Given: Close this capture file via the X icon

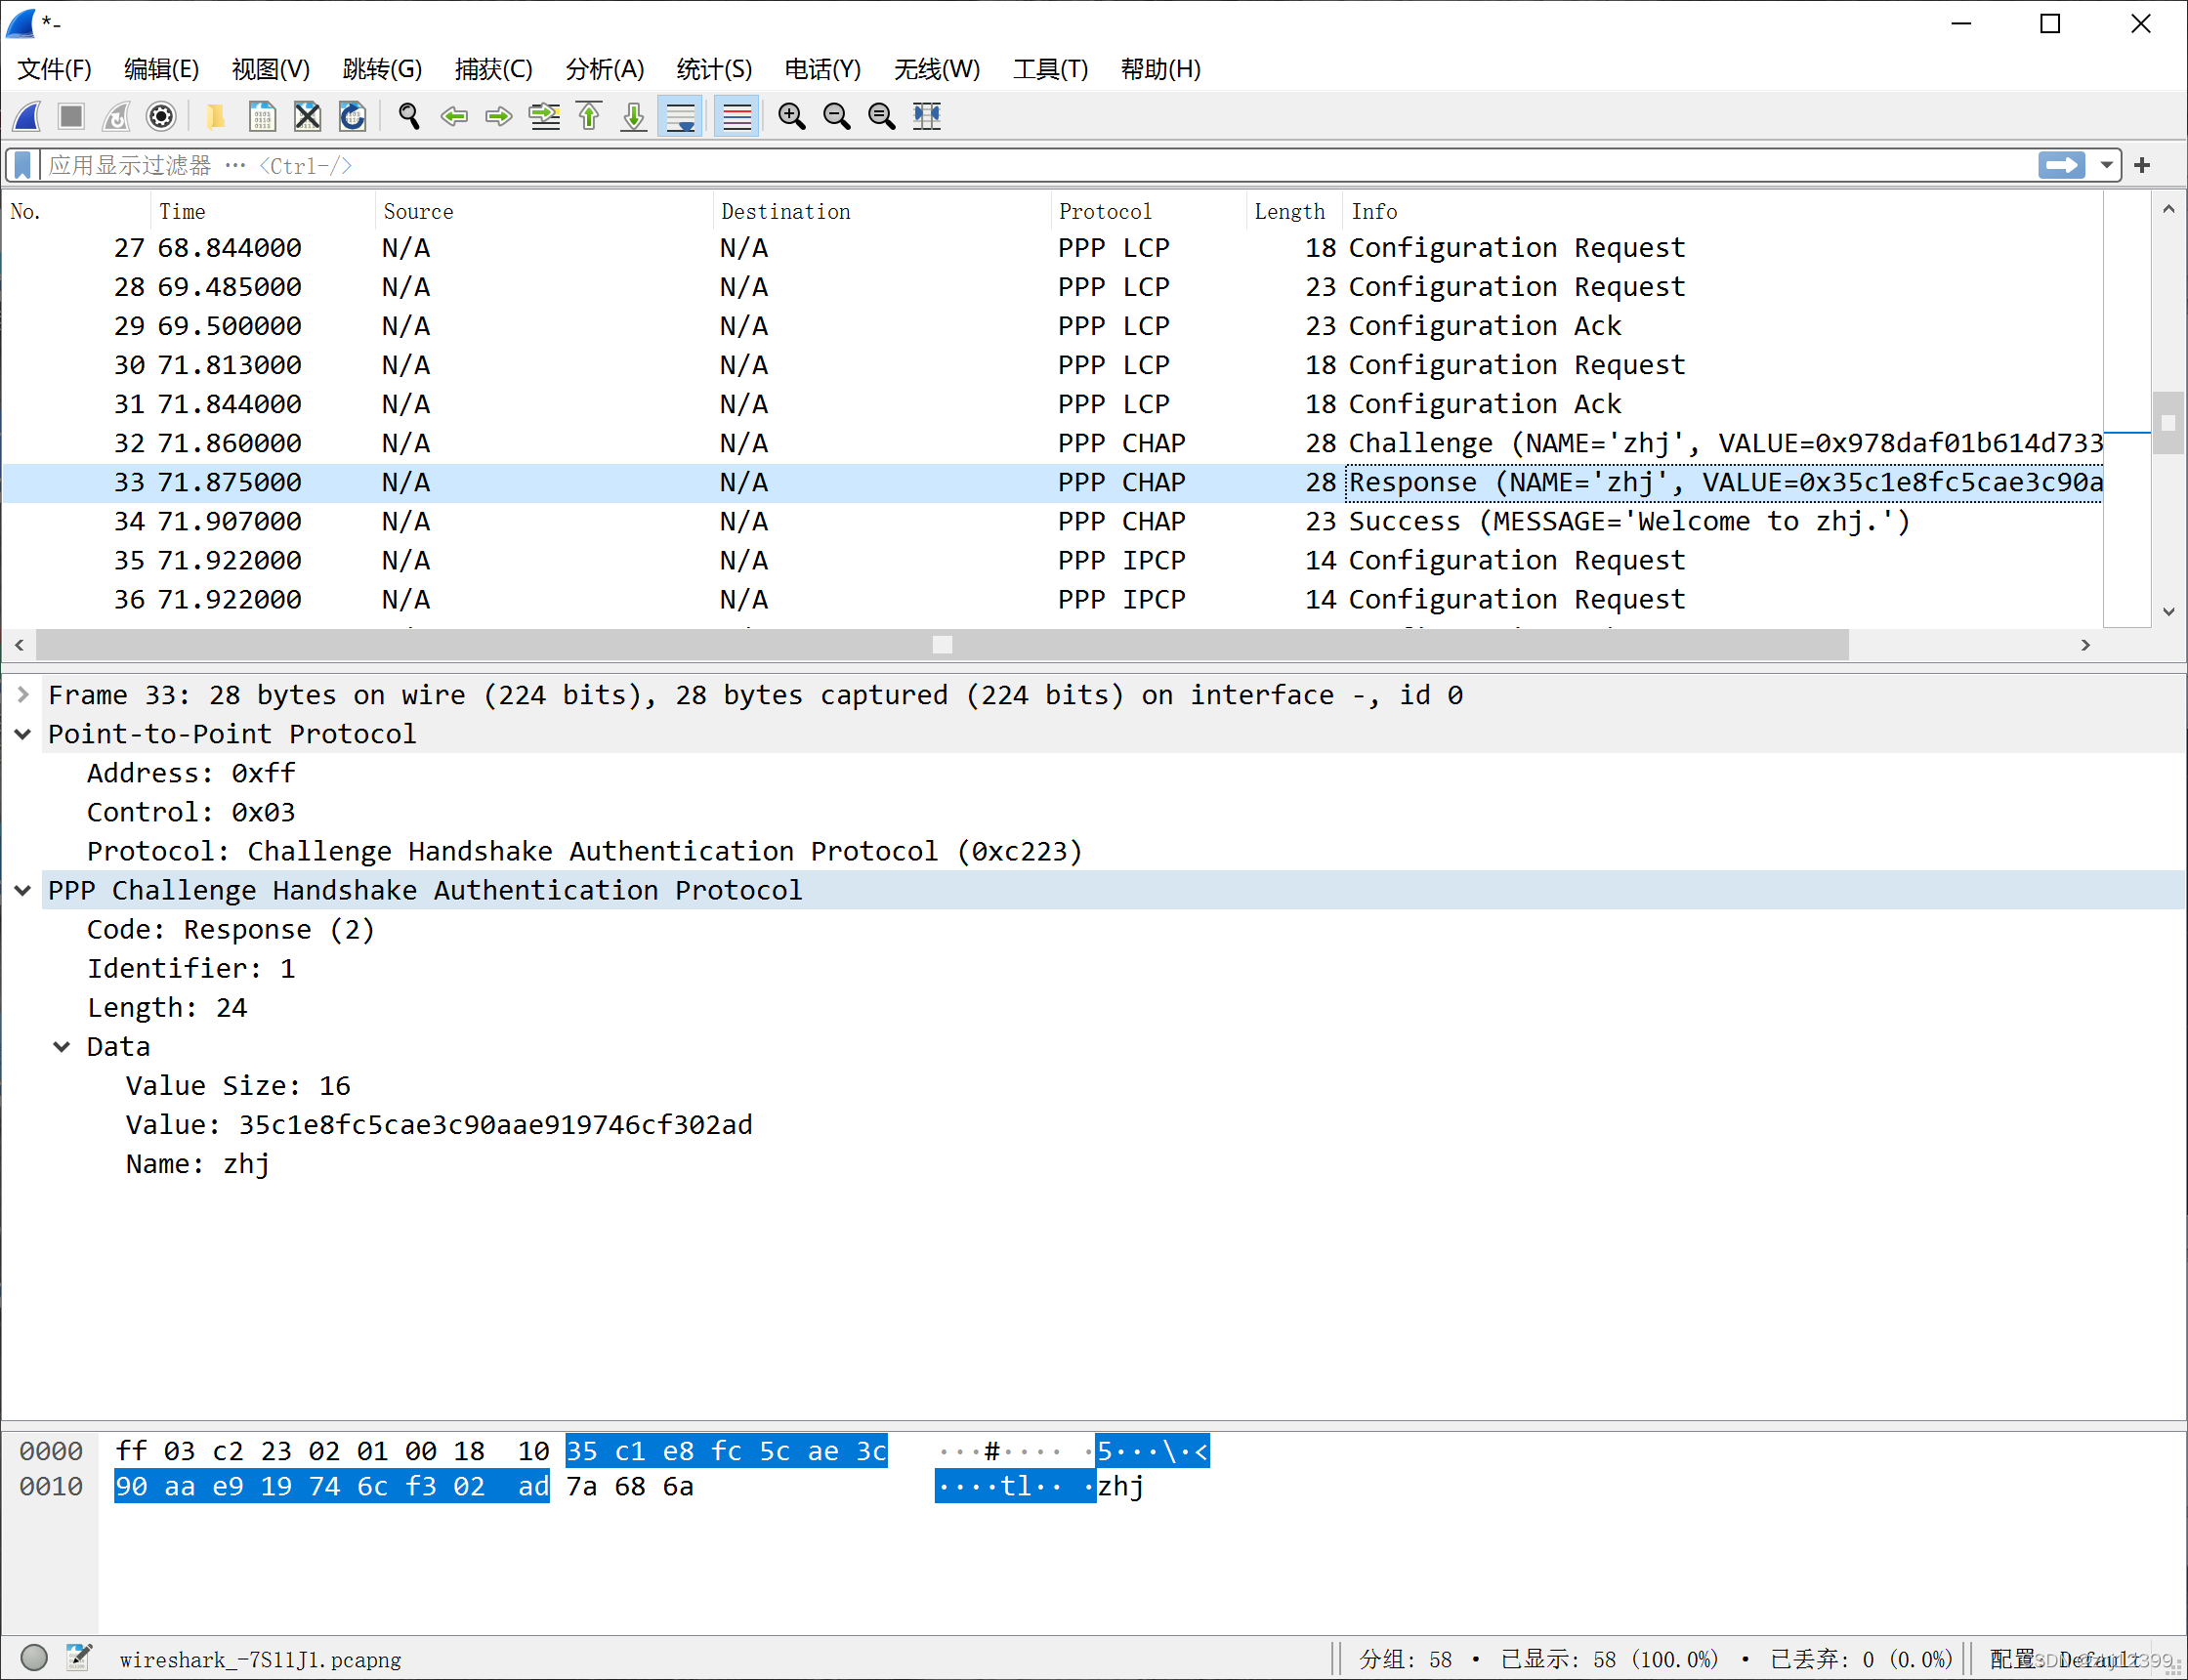Looking at the screenshot, I should coord(307,116).
